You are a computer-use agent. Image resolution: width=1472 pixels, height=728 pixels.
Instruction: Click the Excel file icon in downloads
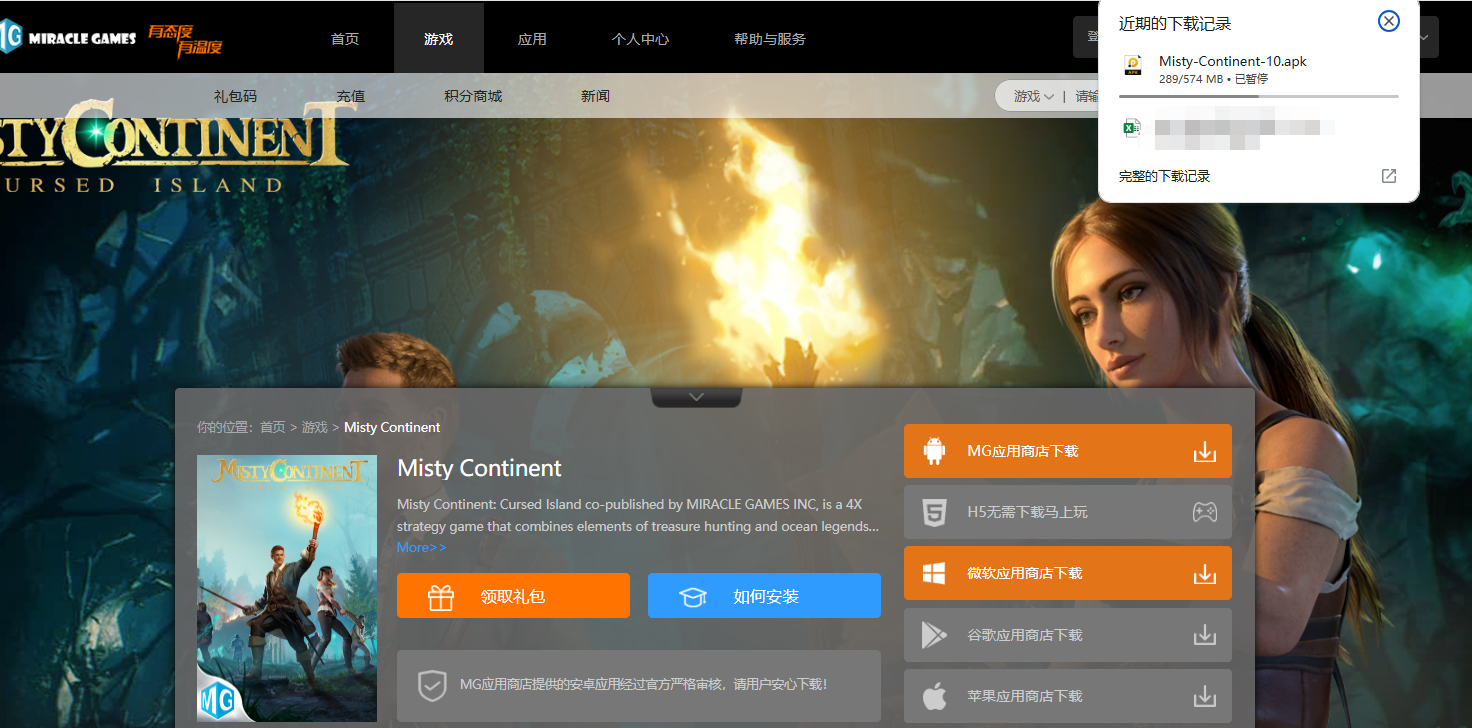click(x=1132, y=128)
